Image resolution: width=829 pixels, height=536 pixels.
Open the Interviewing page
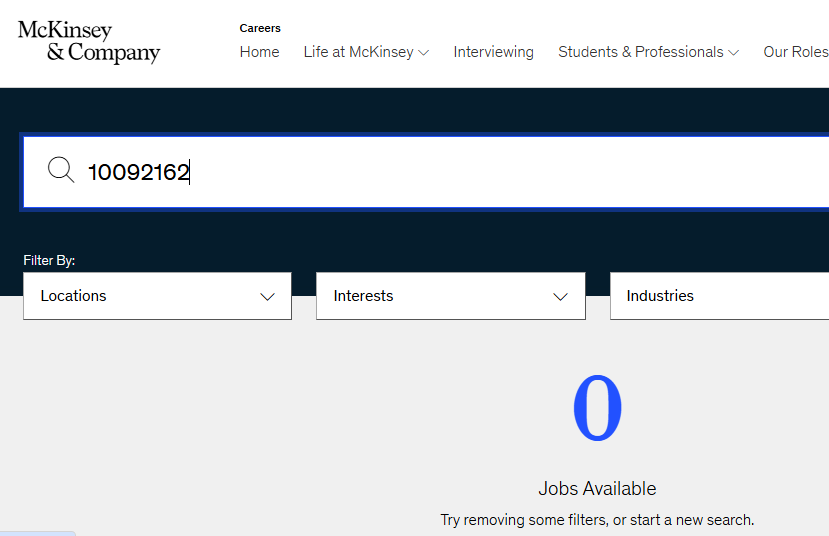[493, 52]
